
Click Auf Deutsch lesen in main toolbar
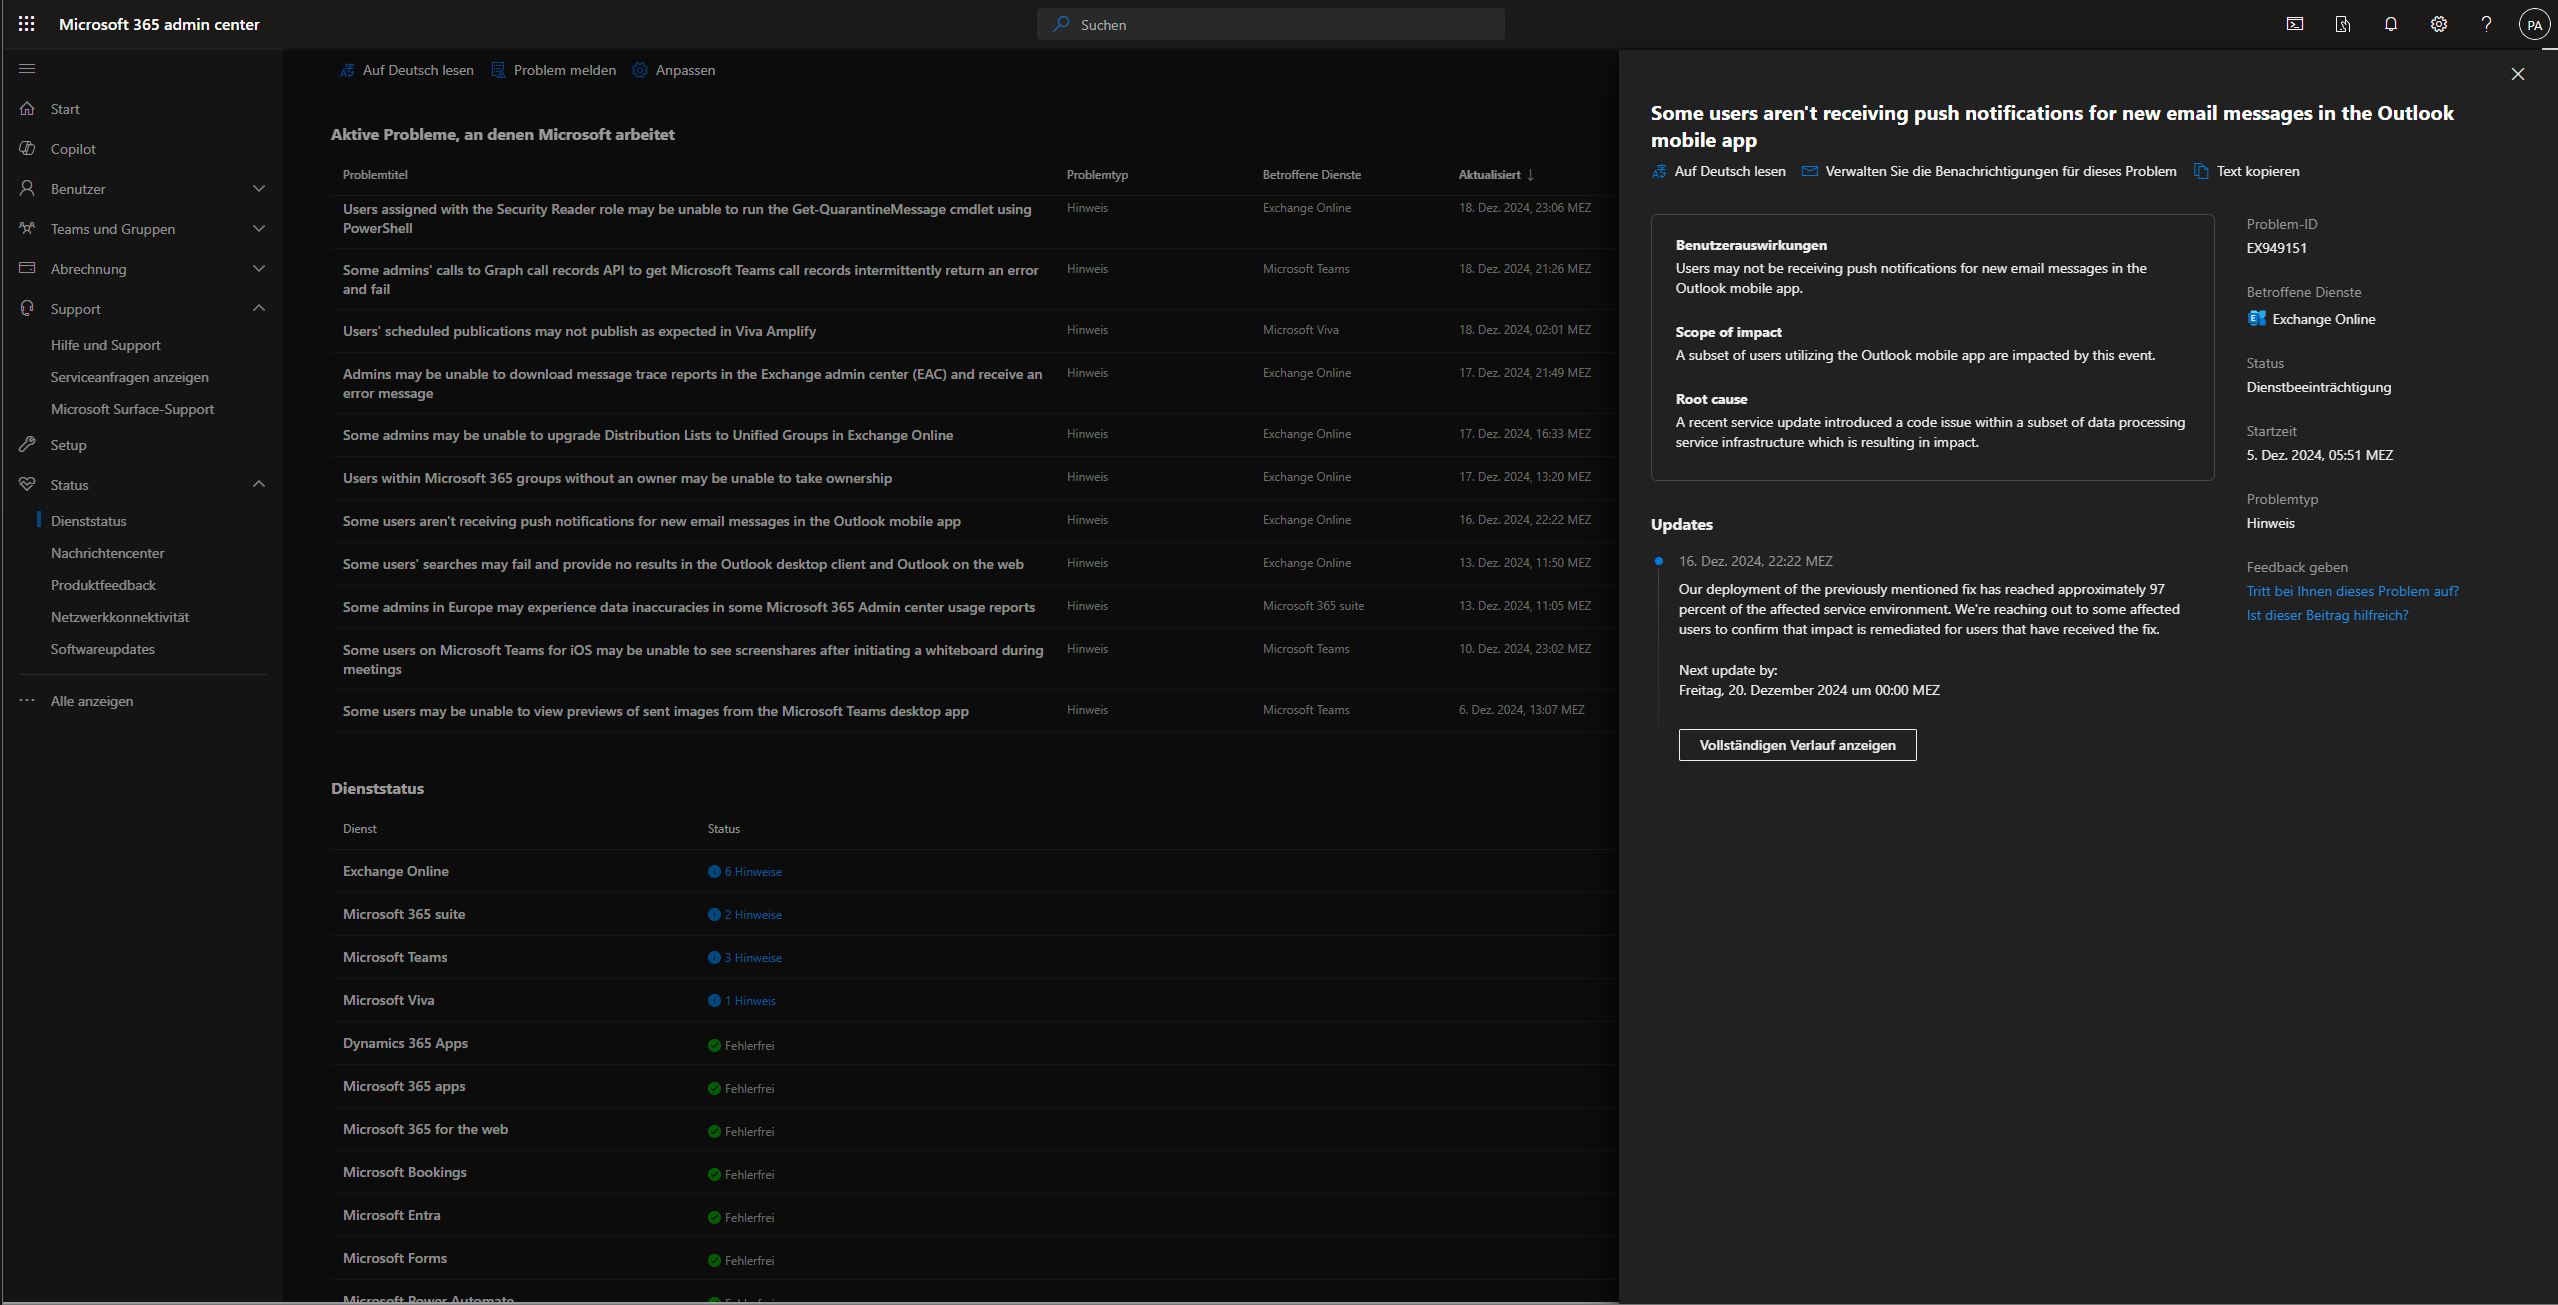click(407, 70)
